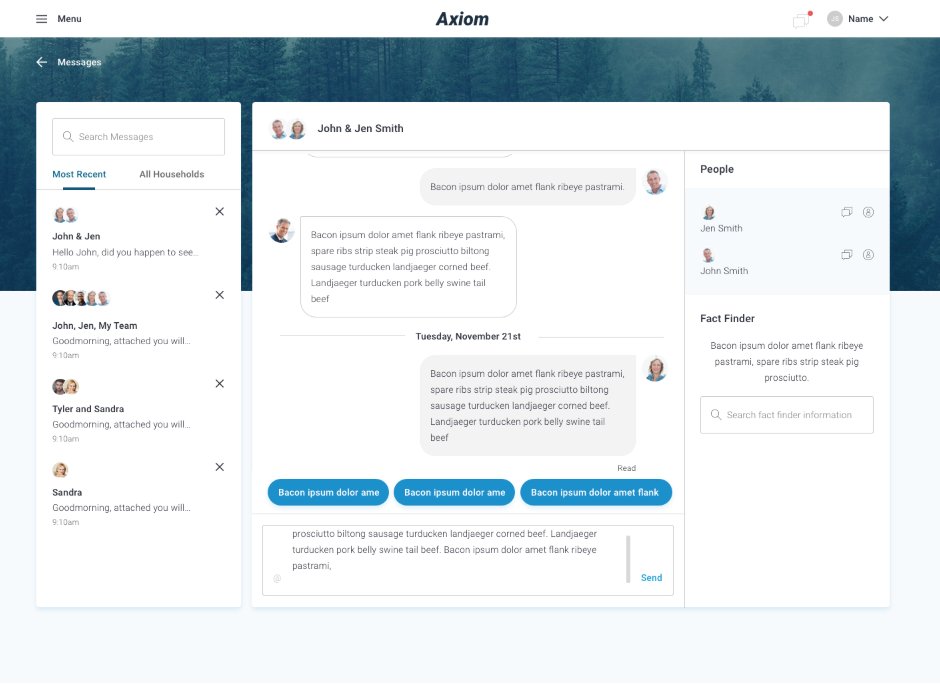Image resolution: width=940 pixels, height=685 pixels.
Task: Open the Name account dropdown
Action: click(x=862, y=18)
